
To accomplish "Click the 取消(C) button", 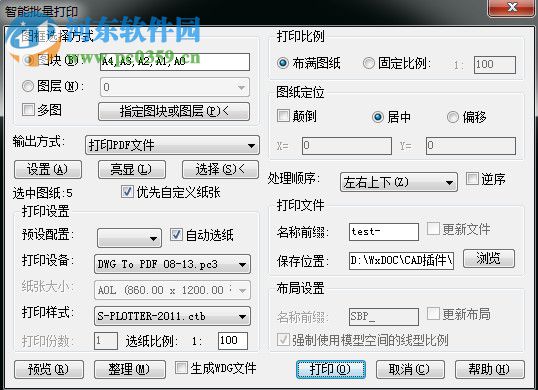I will [410, 369].
